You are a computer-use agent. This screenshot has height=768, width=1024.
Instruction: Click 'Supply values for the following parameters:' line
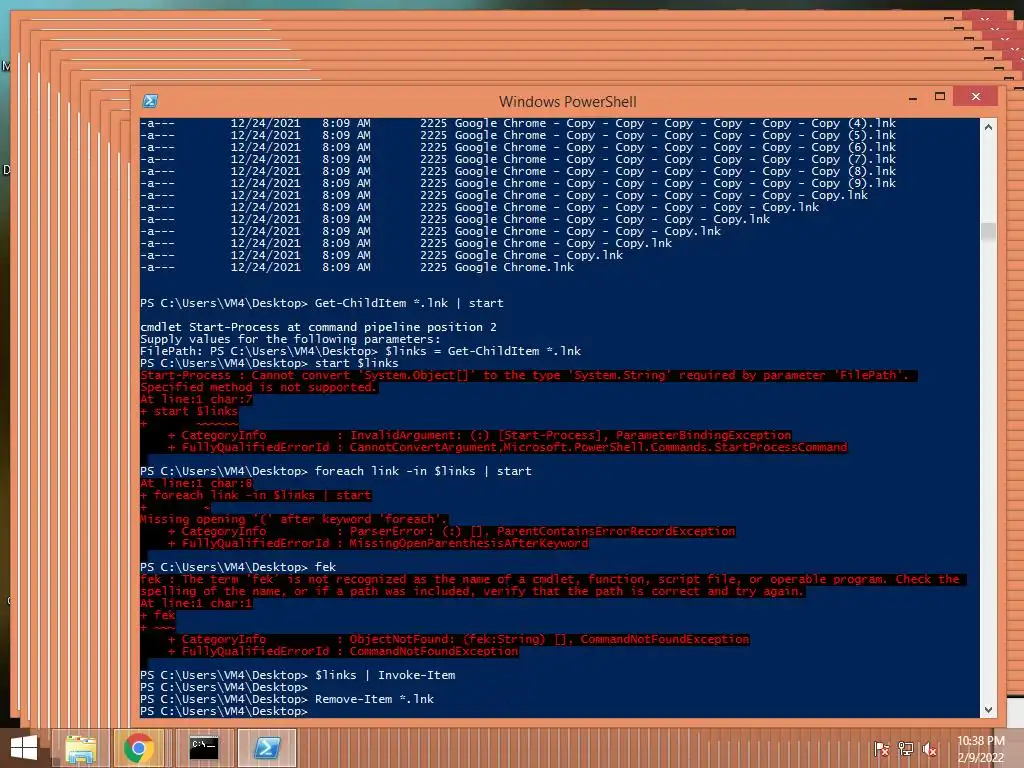point(290,339)
